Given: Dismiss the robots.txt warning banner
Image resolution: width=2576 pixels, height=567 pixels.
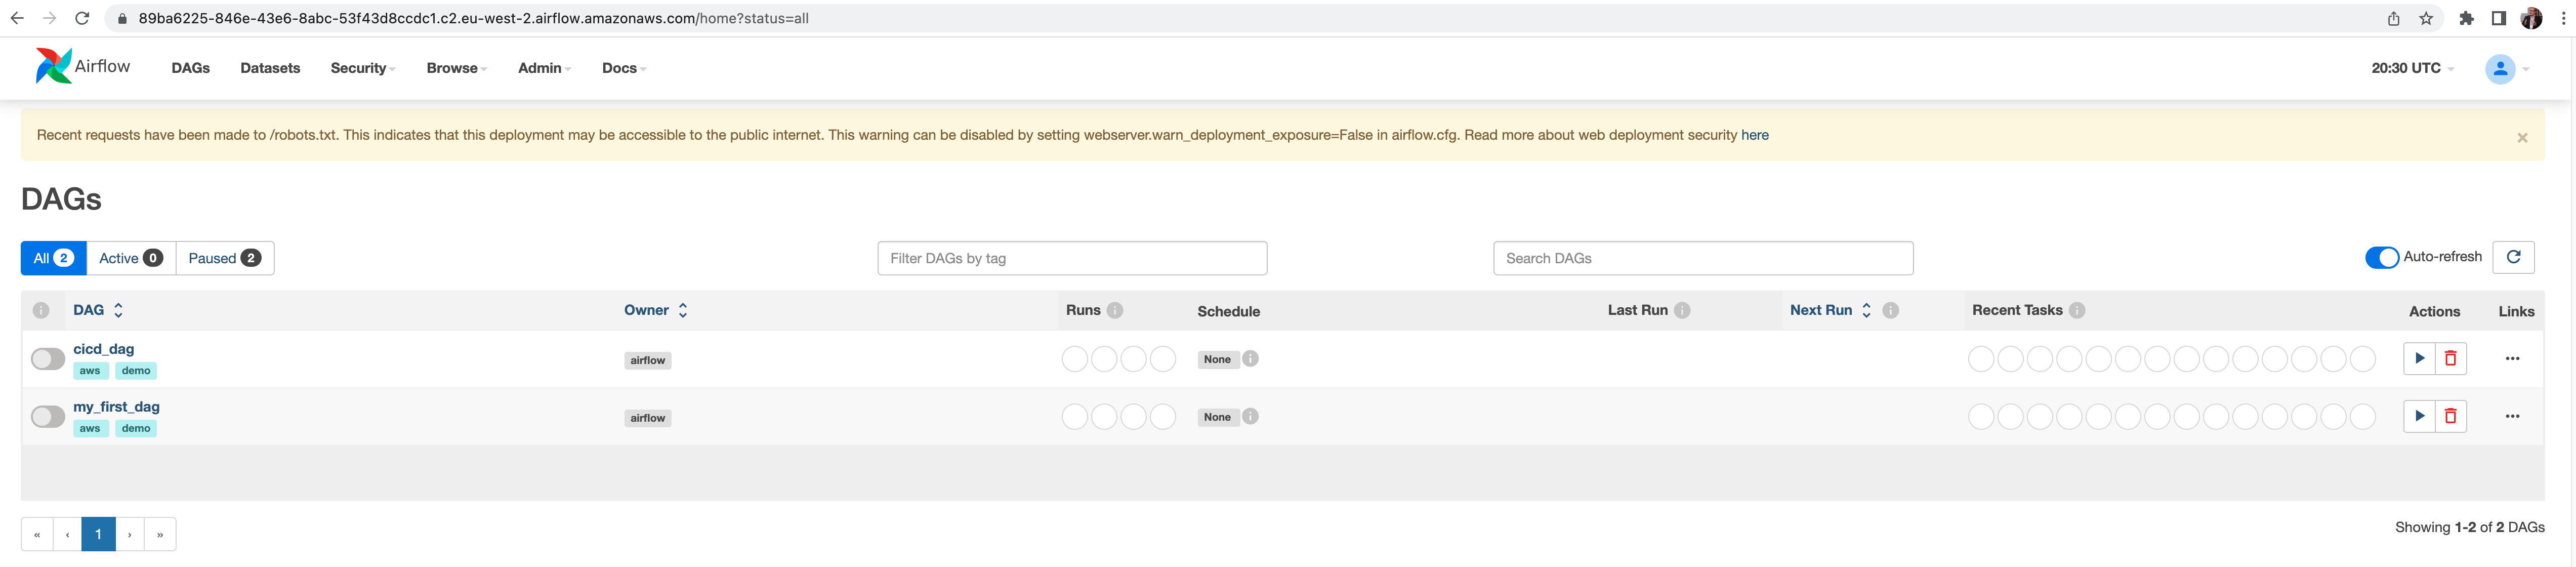Looking at the screenshot, I should coord(2522,138).
